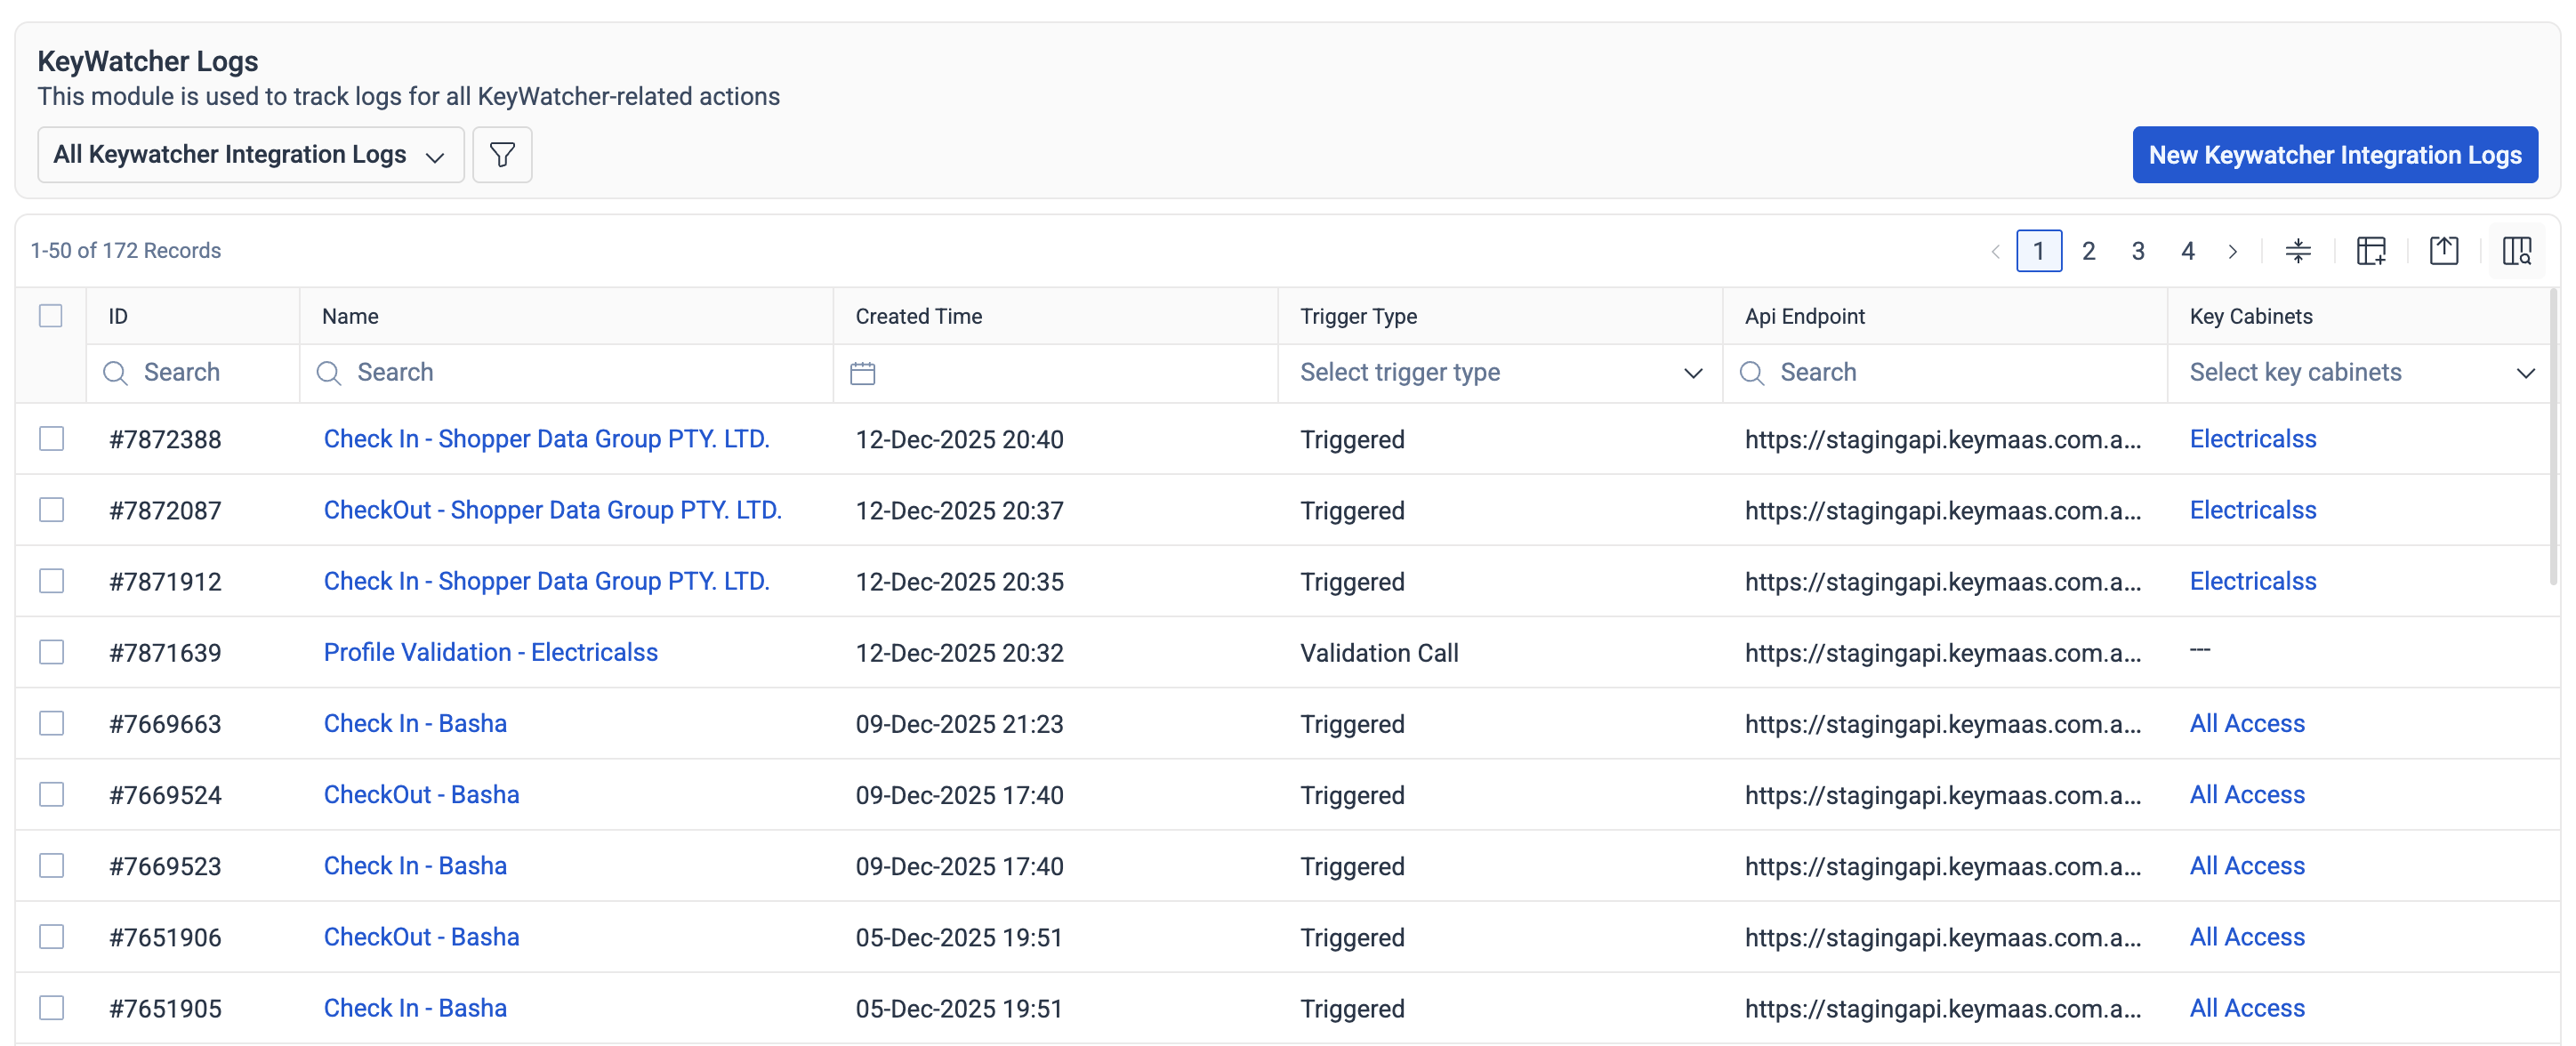Go to next page arrow

pos(2232,251)
